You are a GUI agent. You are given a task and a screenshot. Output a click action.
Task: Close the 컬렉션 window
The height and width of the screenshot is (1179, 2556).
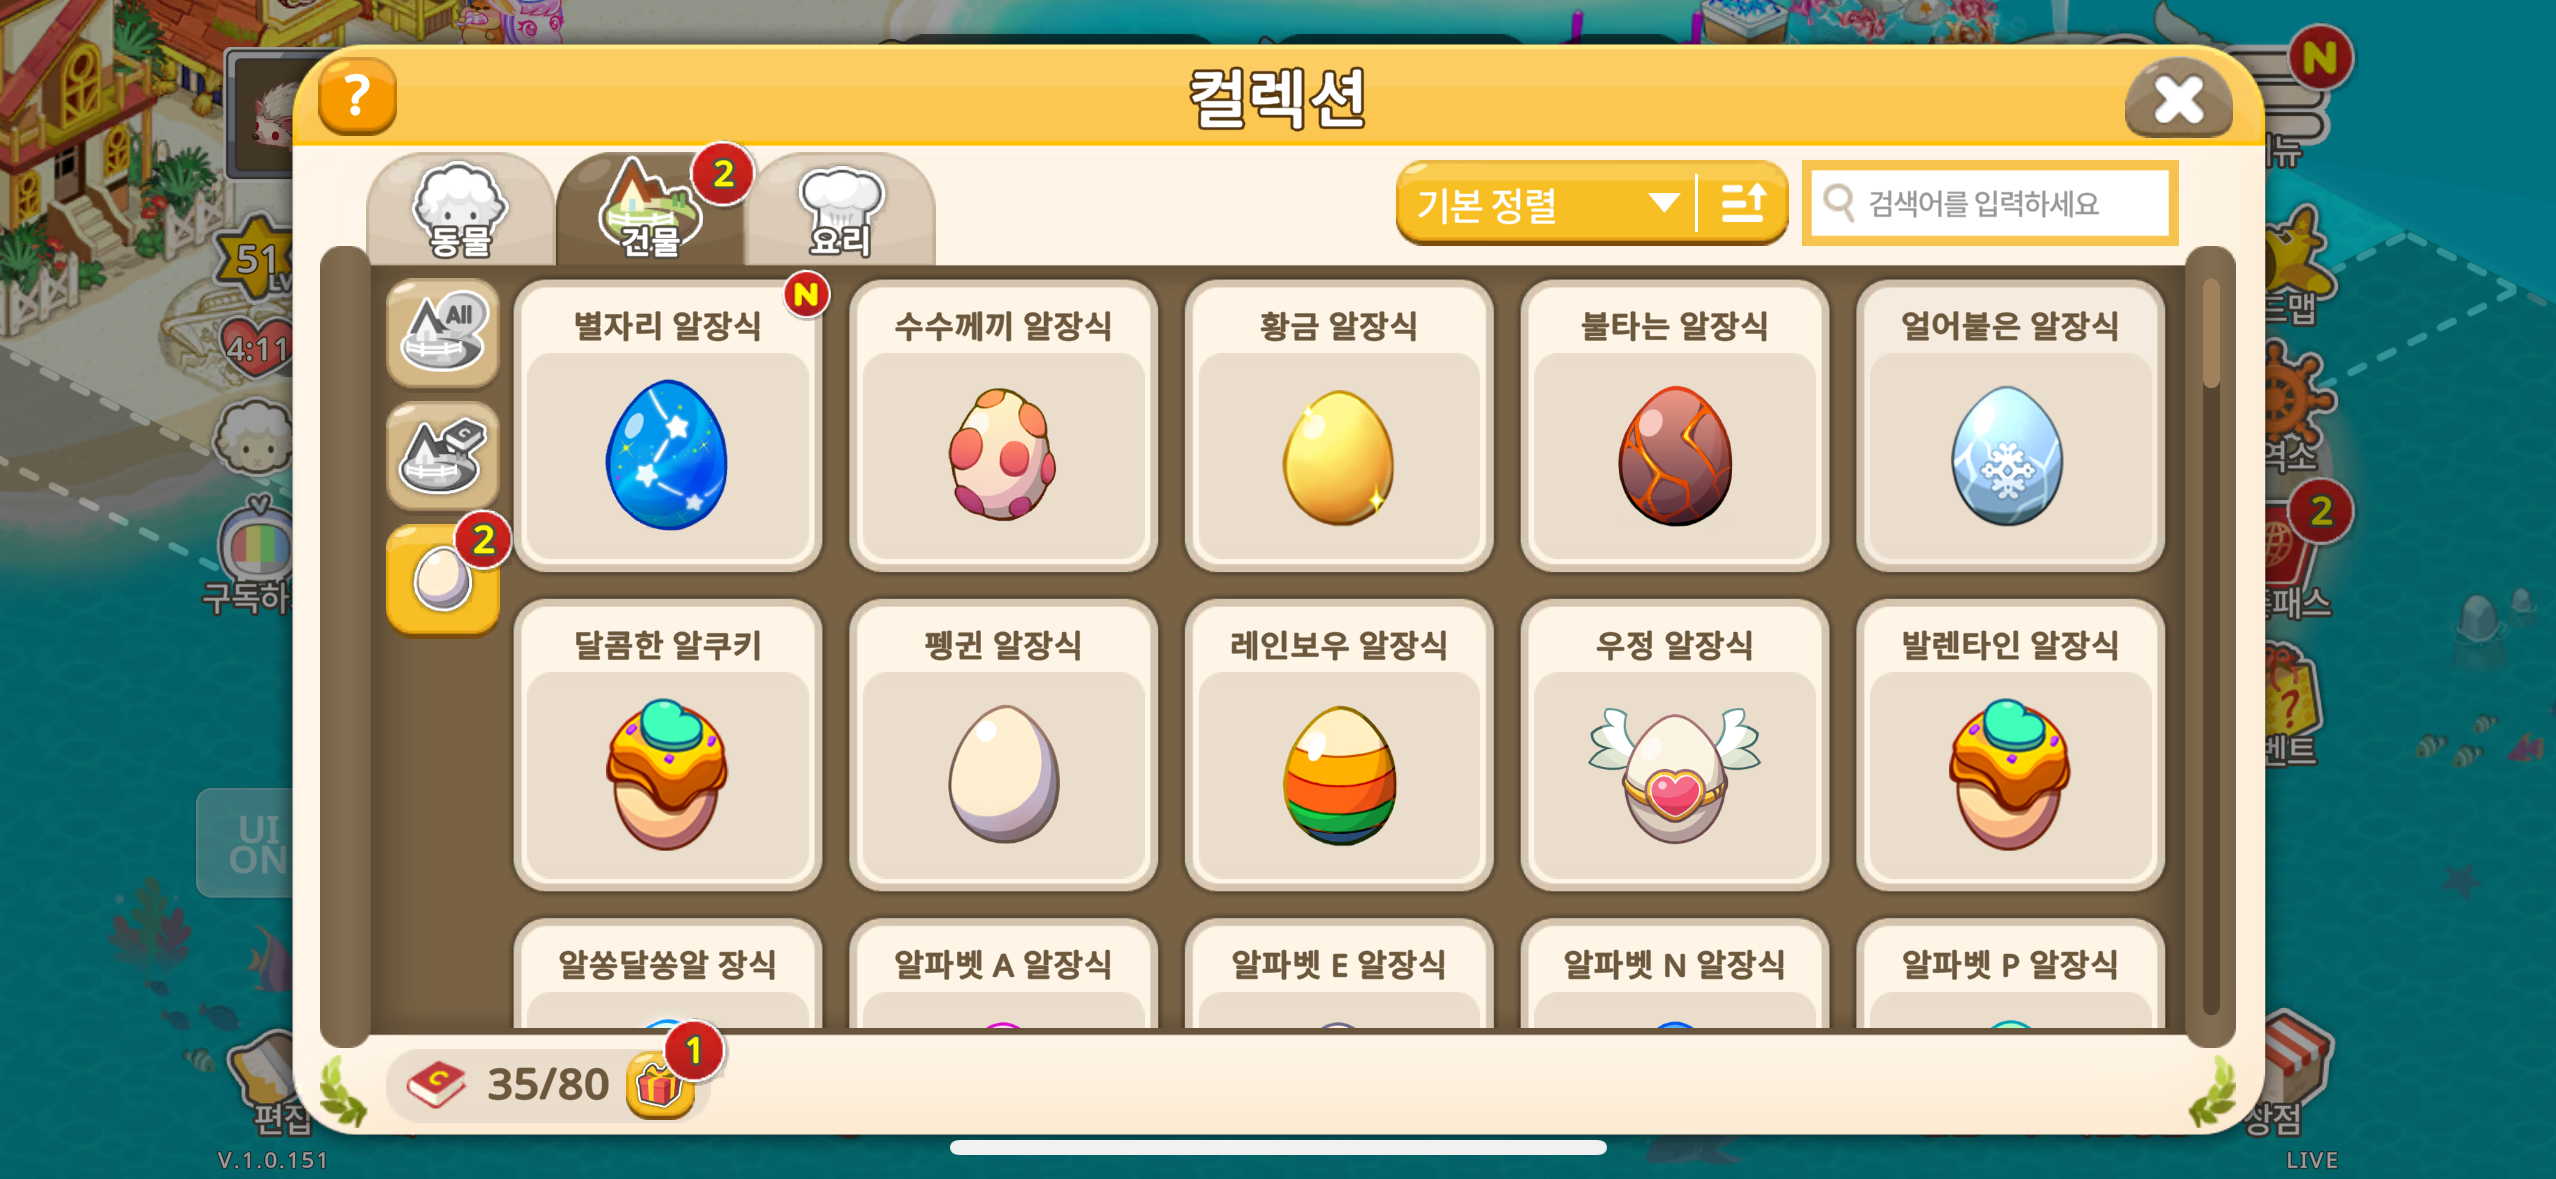[2178, 98]
